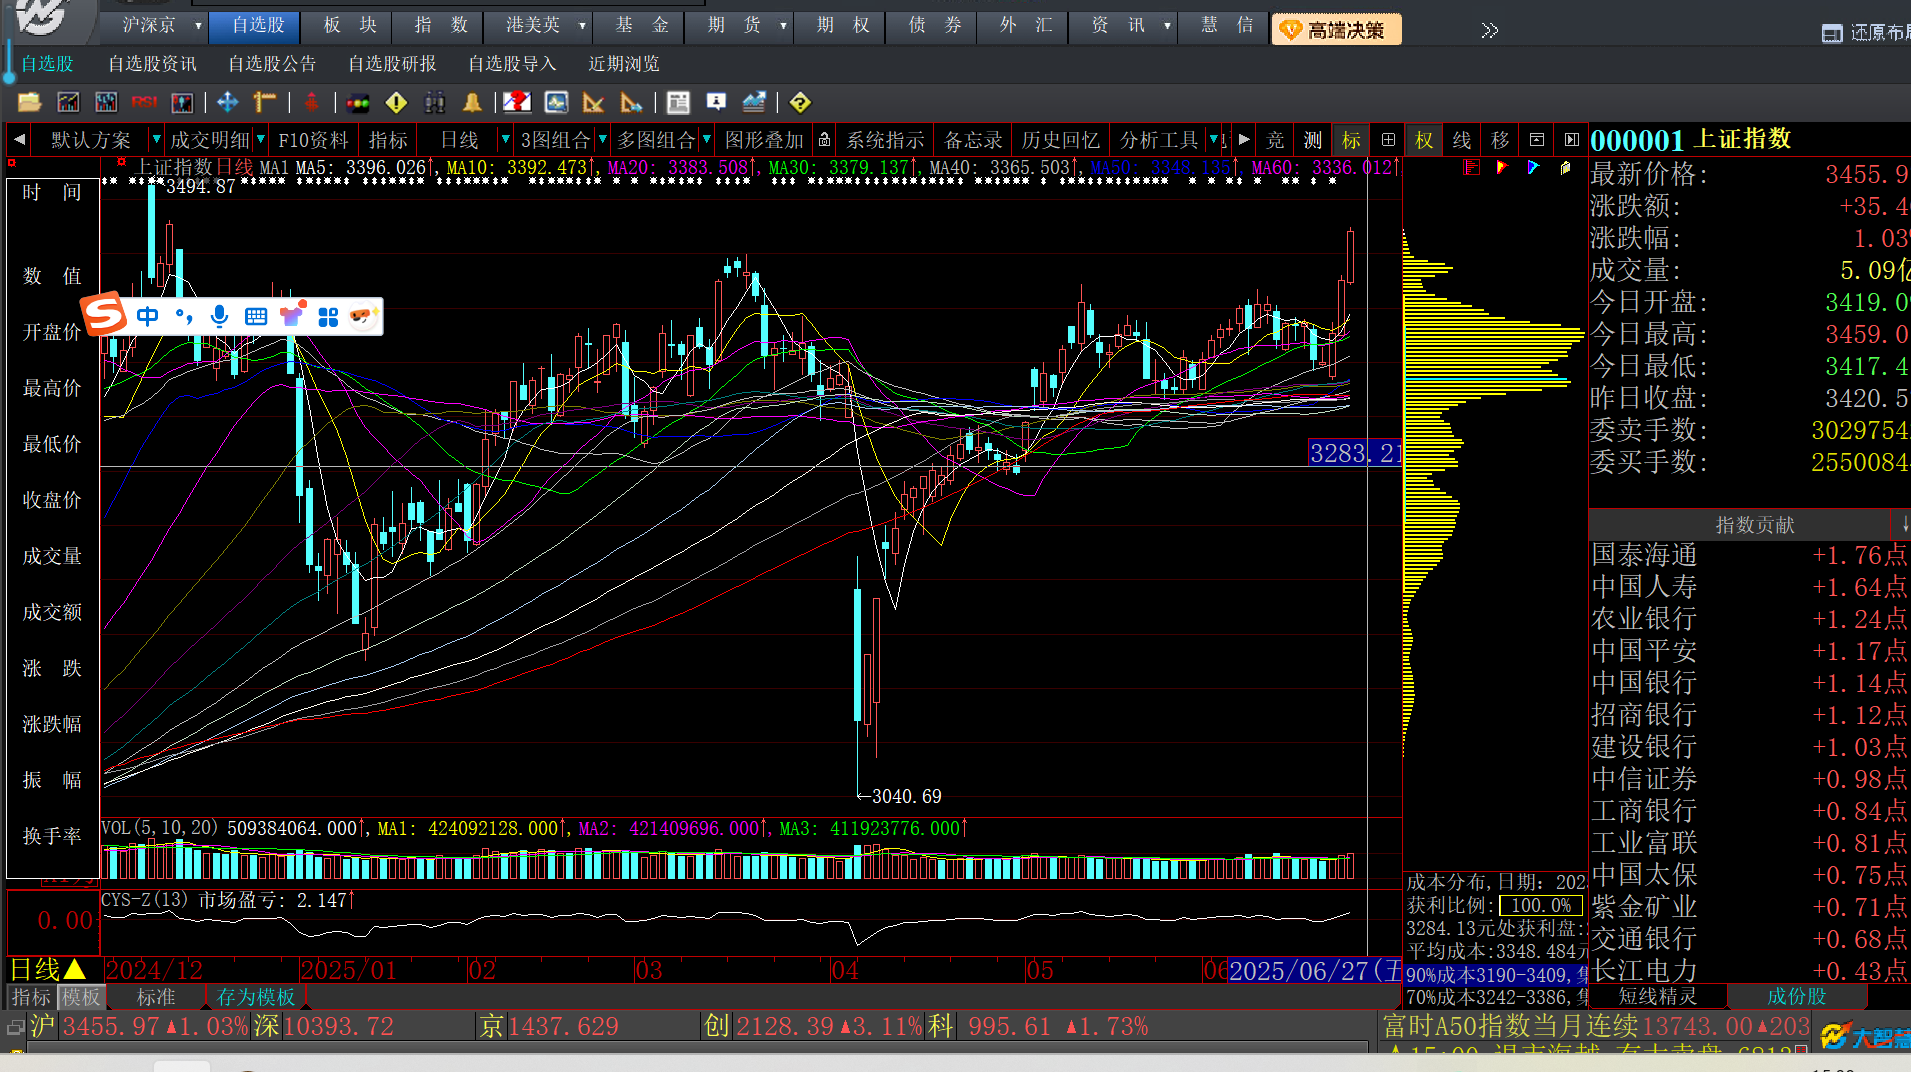Open the Sogou toolbox grid icon

328,317
